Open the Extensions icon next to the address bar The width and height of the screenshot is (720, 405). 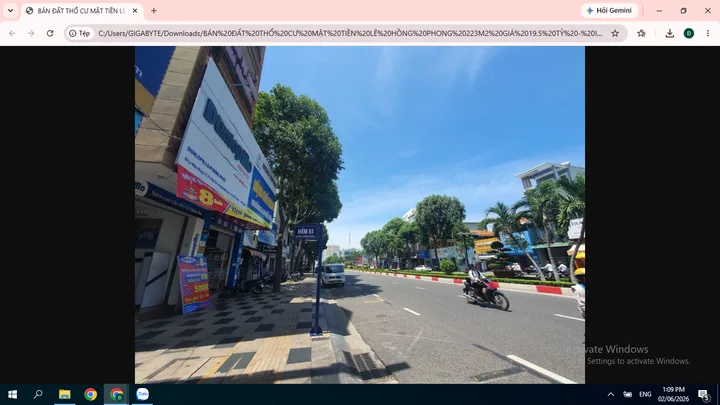(x=641, y=33)
